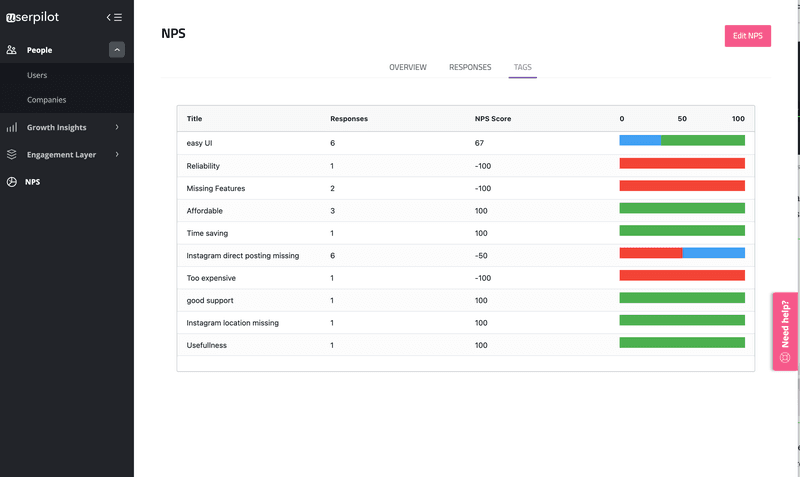Expand the Growth Insights submenu arrow

click(x=117, y=128)
